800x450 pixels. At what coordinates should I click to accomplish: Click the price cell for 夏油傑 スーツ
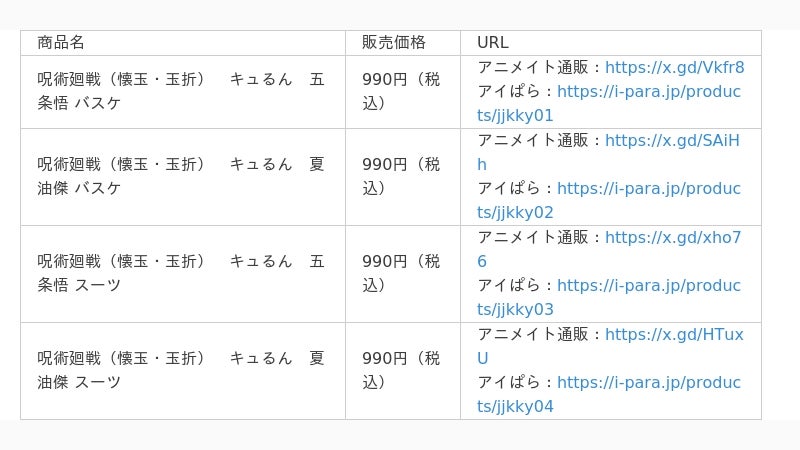(x=403, y=371)
